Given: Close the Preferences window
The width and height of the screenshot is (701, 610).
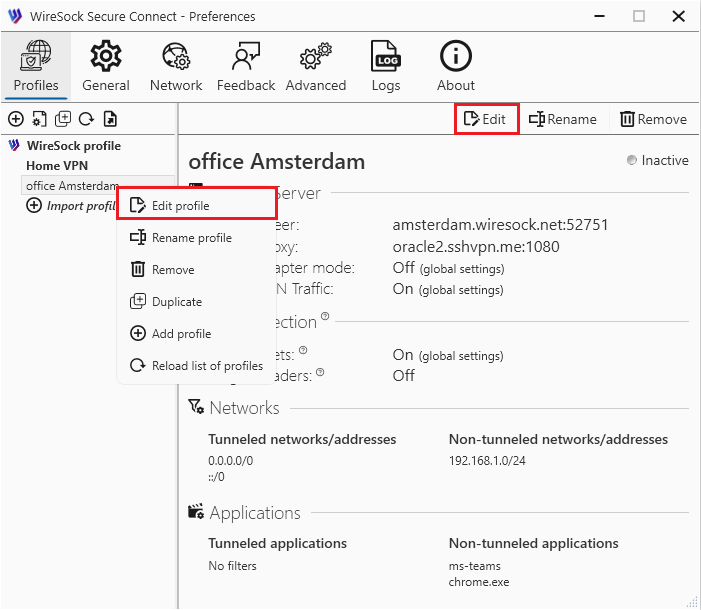Looking at the screenshot, I should (x=679, y=17).
